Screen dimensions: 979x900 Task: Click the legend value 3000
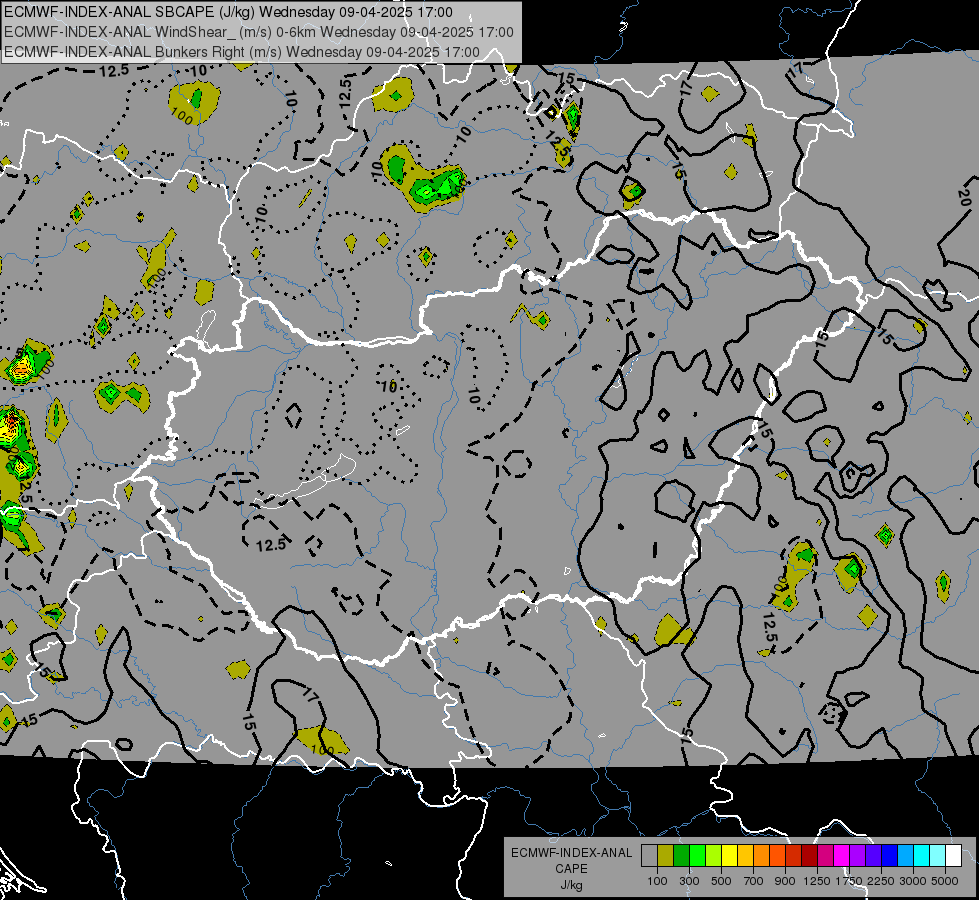click(x=913, y=881)
